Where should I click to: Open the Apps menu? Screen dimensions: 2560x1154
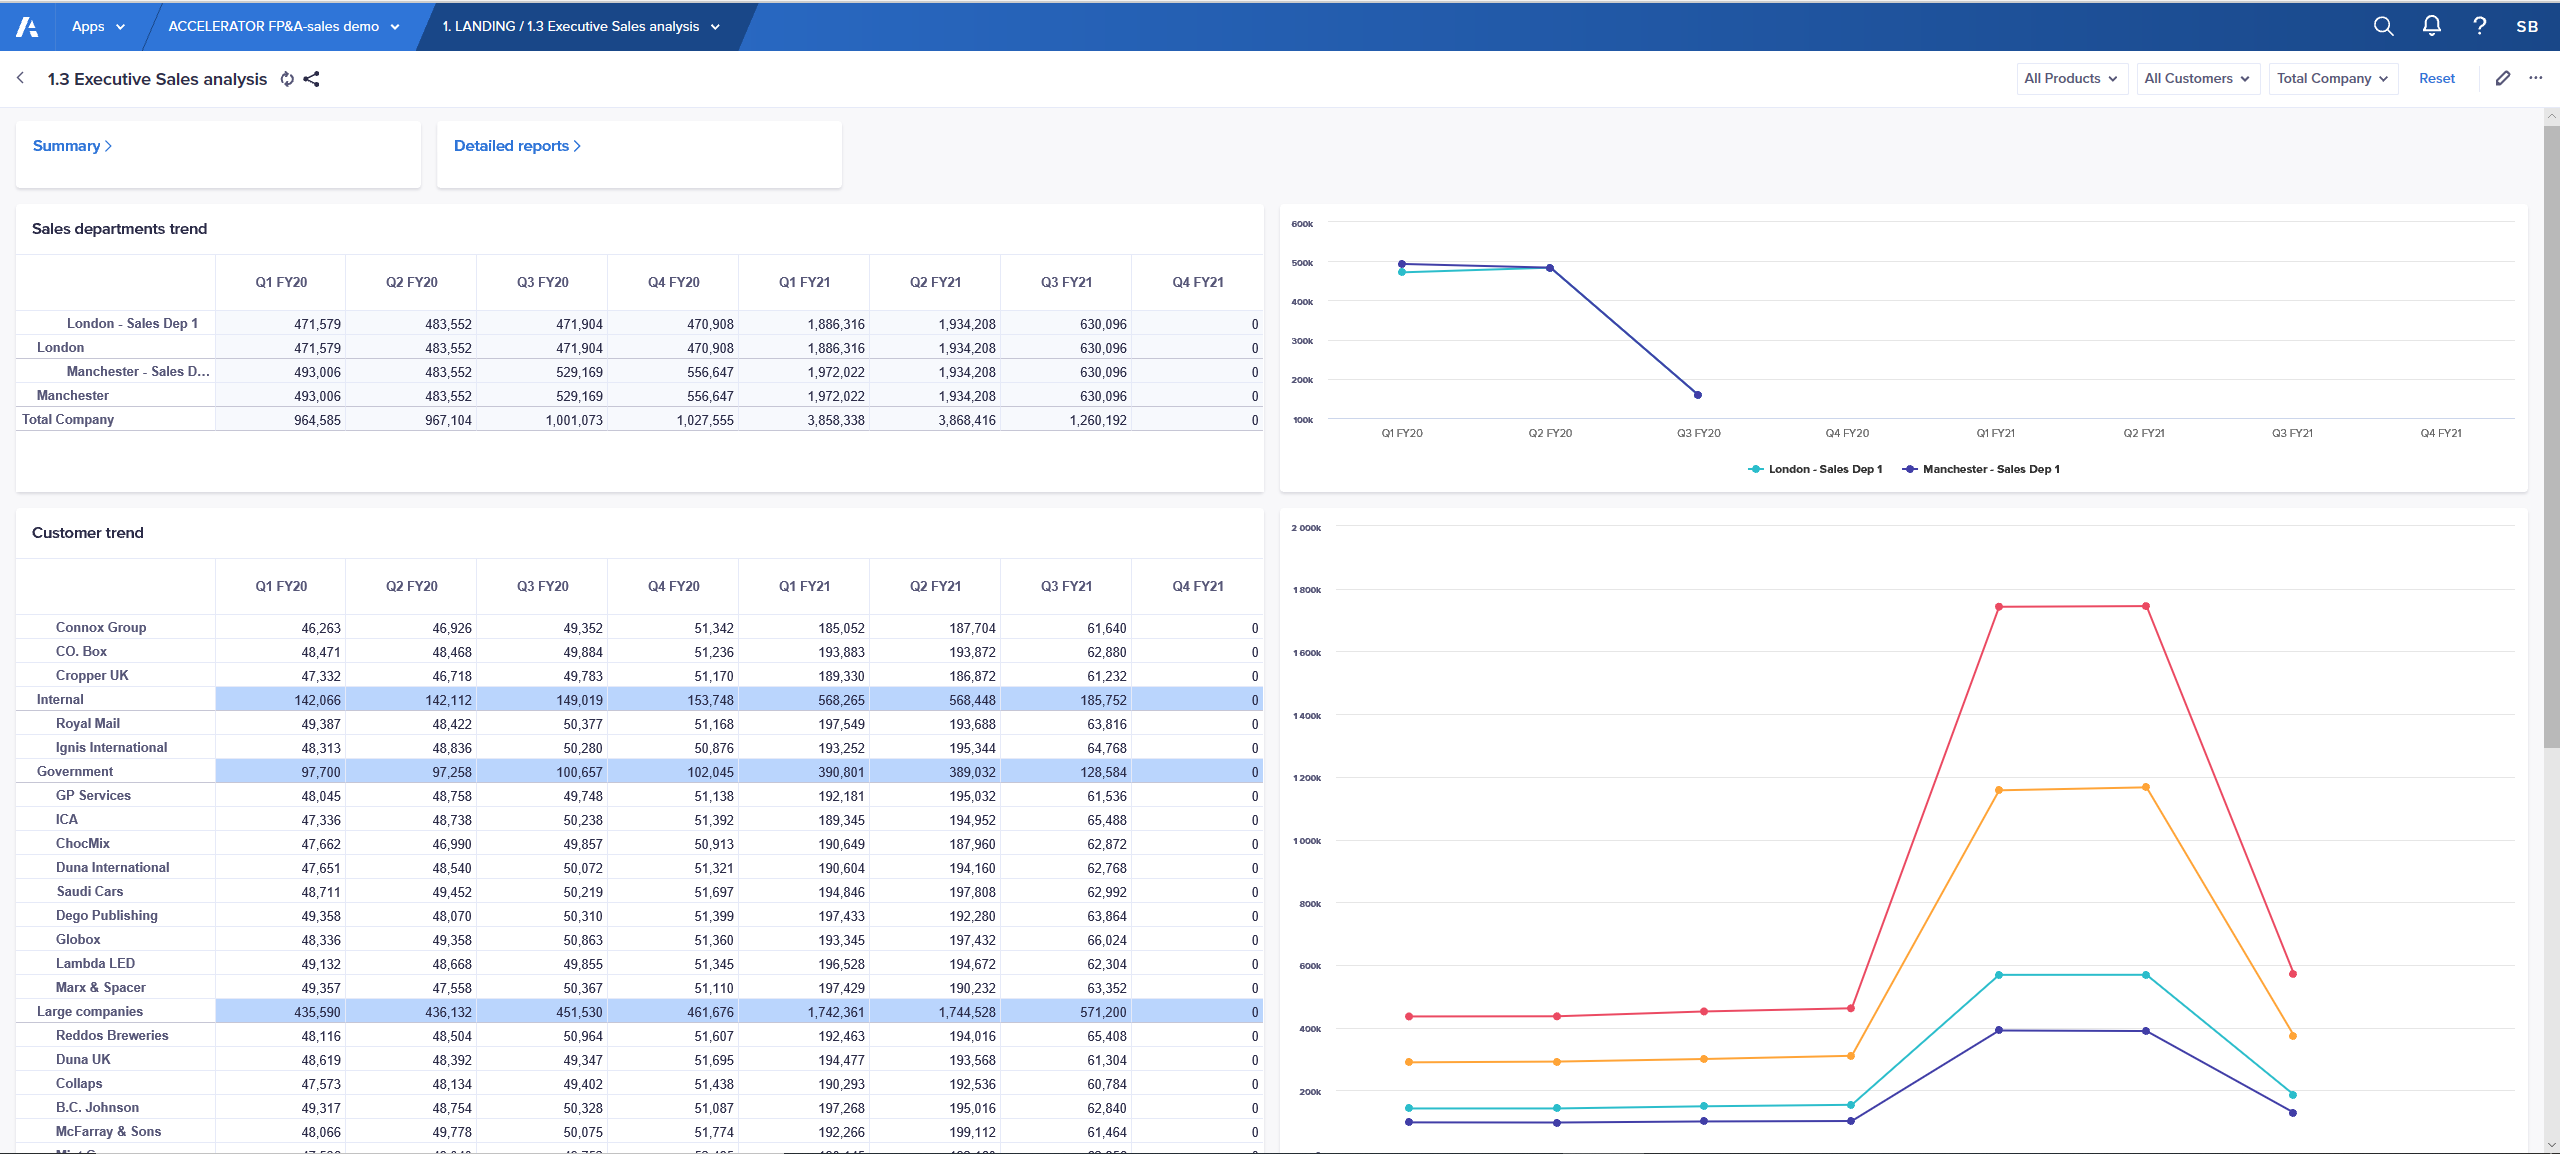(x=97, y=26)
